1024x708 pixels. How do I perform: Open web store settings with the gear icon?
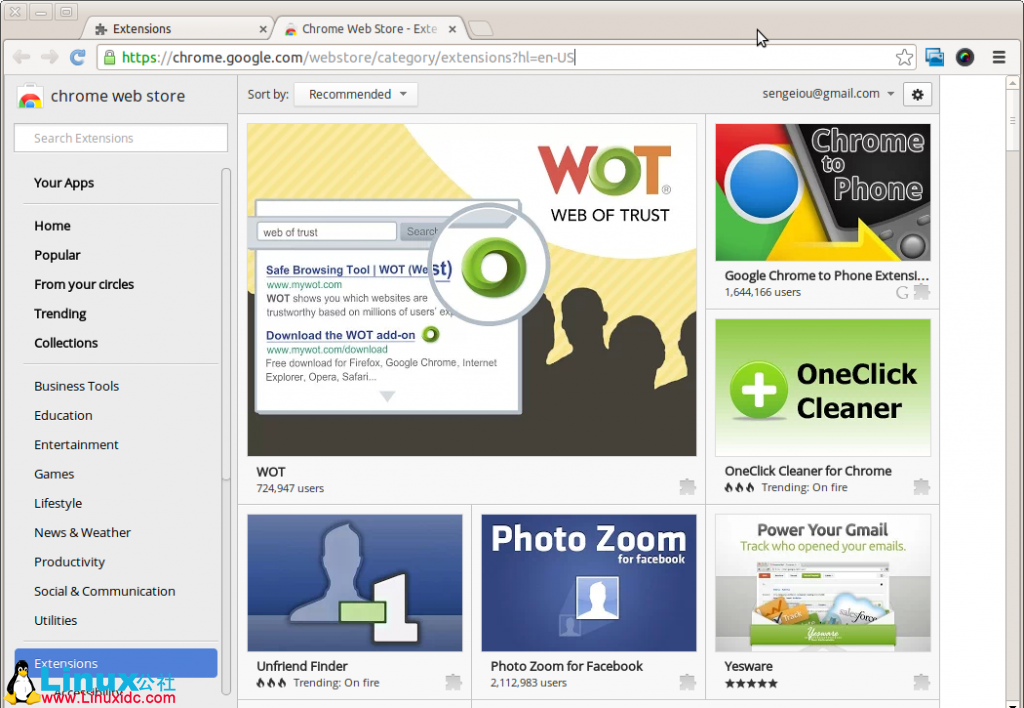point(917,95)
